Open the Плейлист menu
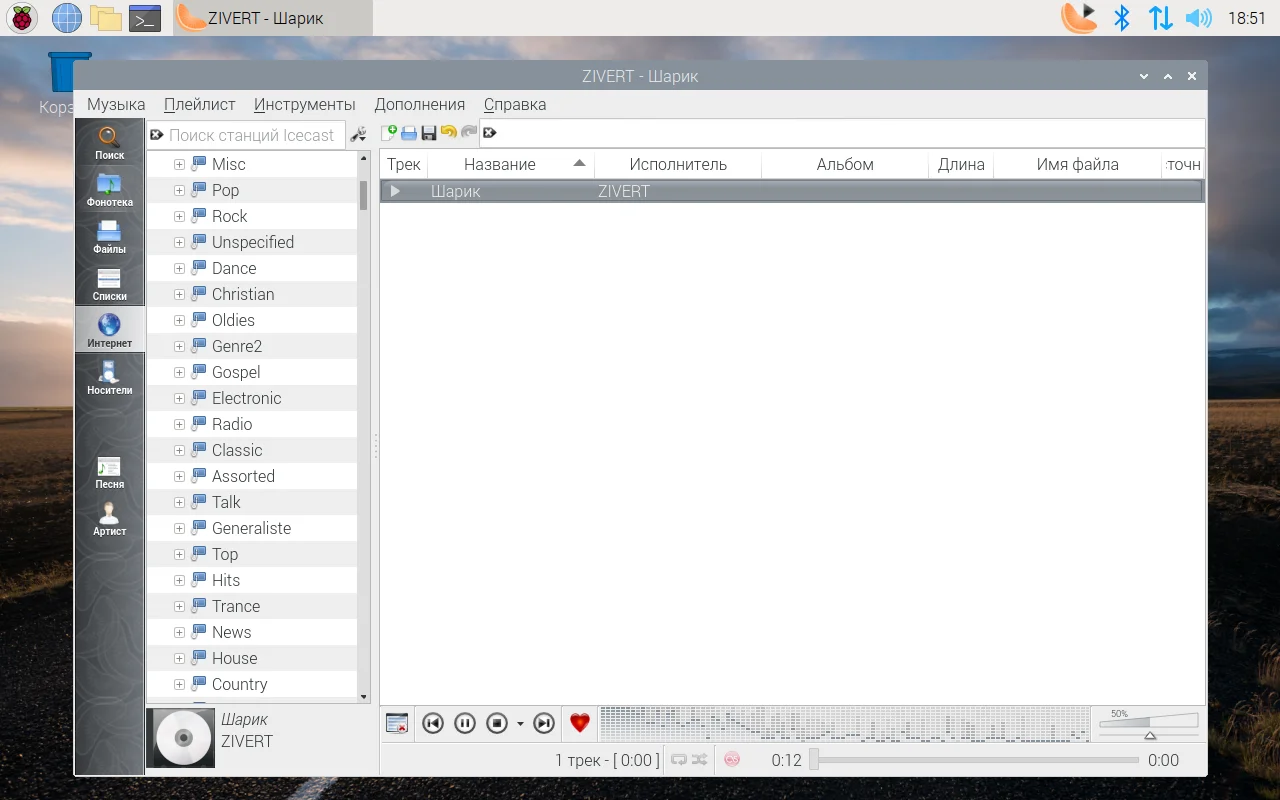The width and height of the screenshot is (1280, 800). pyautogui.click(x=200, y=104)
